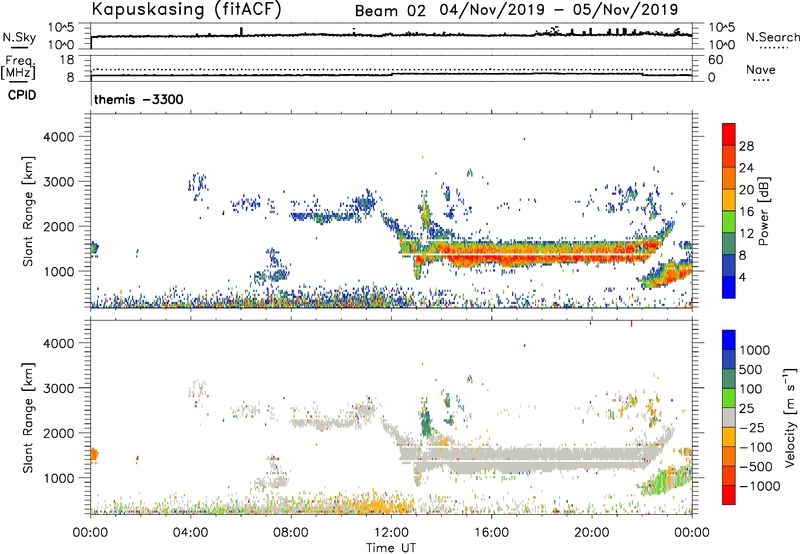Click the blue bottom of the power colorbar
Screen dimensions: 800x554
click(729, 287)
